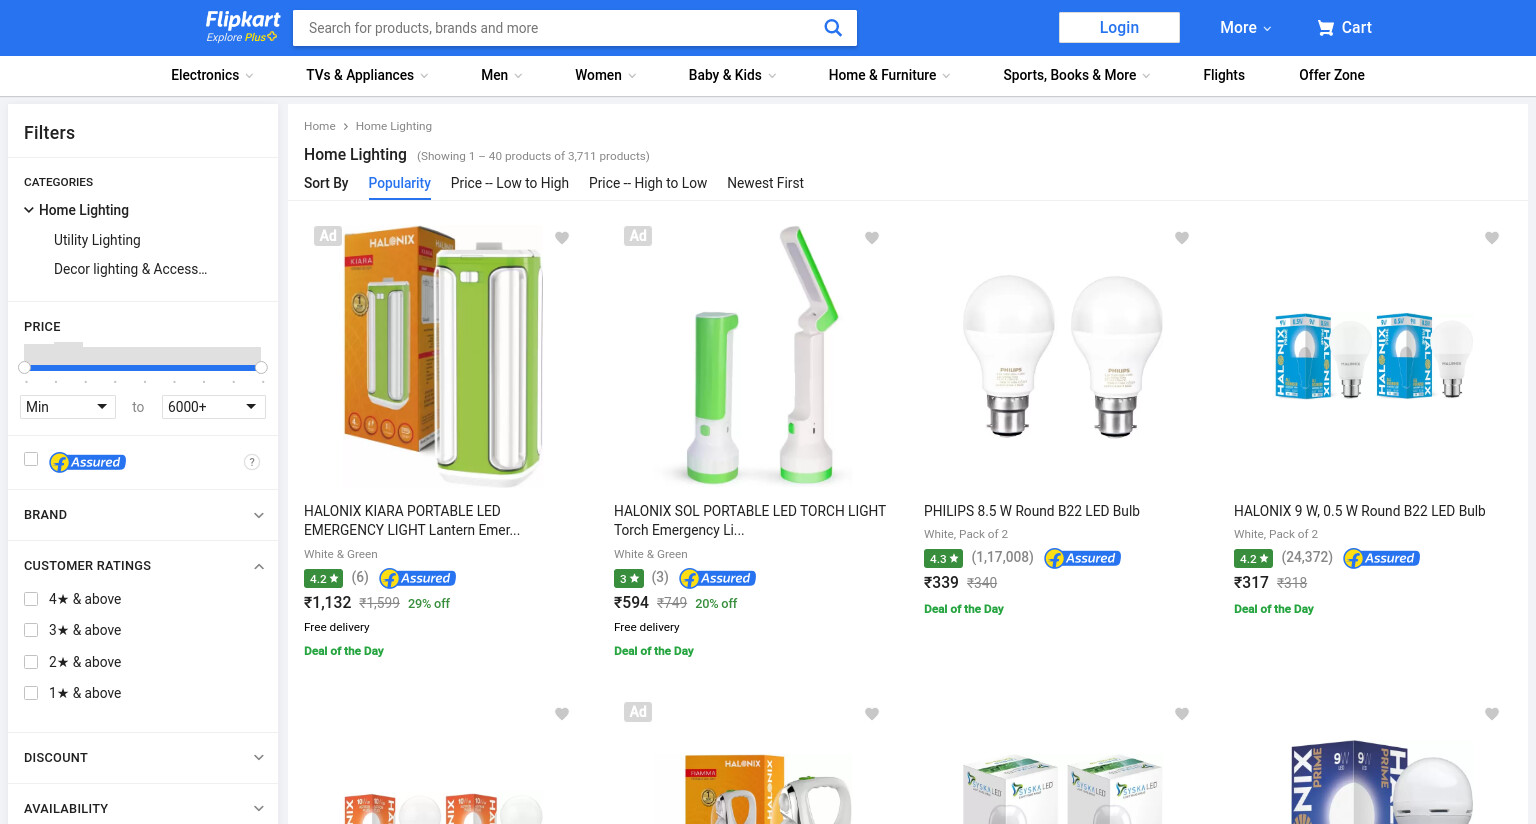The height and width of the screenshot is (824, 1536).
Task: Sort by Newest First
Action: click(x=766, y=183)
